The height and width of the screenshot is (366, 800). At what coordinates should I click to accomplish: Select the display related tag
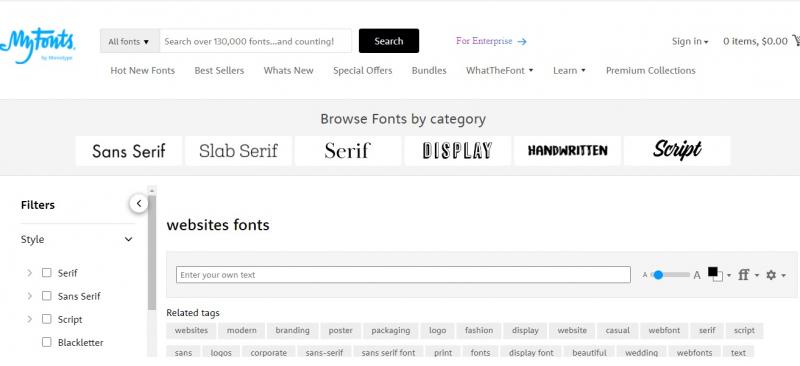click(x=525, y=330)
